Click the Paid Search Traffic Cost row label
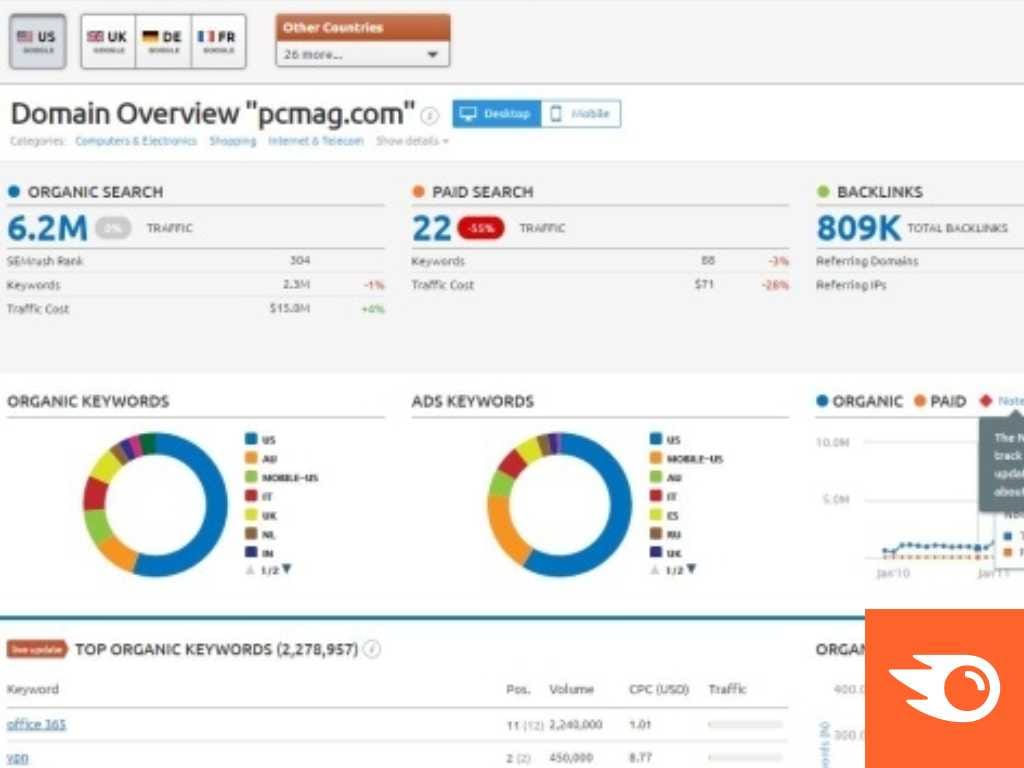 [x=443, y=284]
